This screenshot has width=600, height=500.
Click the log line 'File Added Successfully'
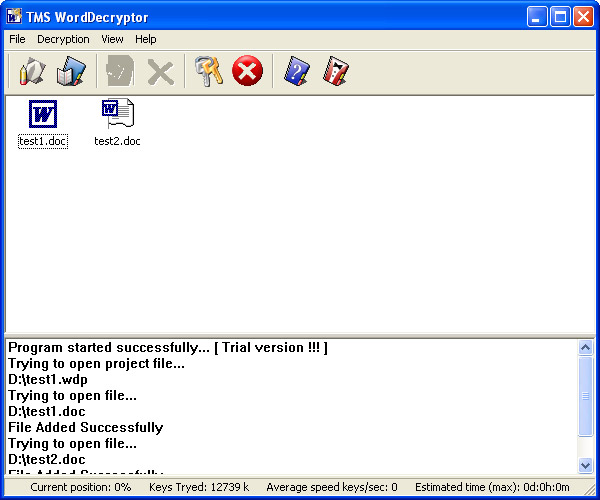[x=86, y=427]
